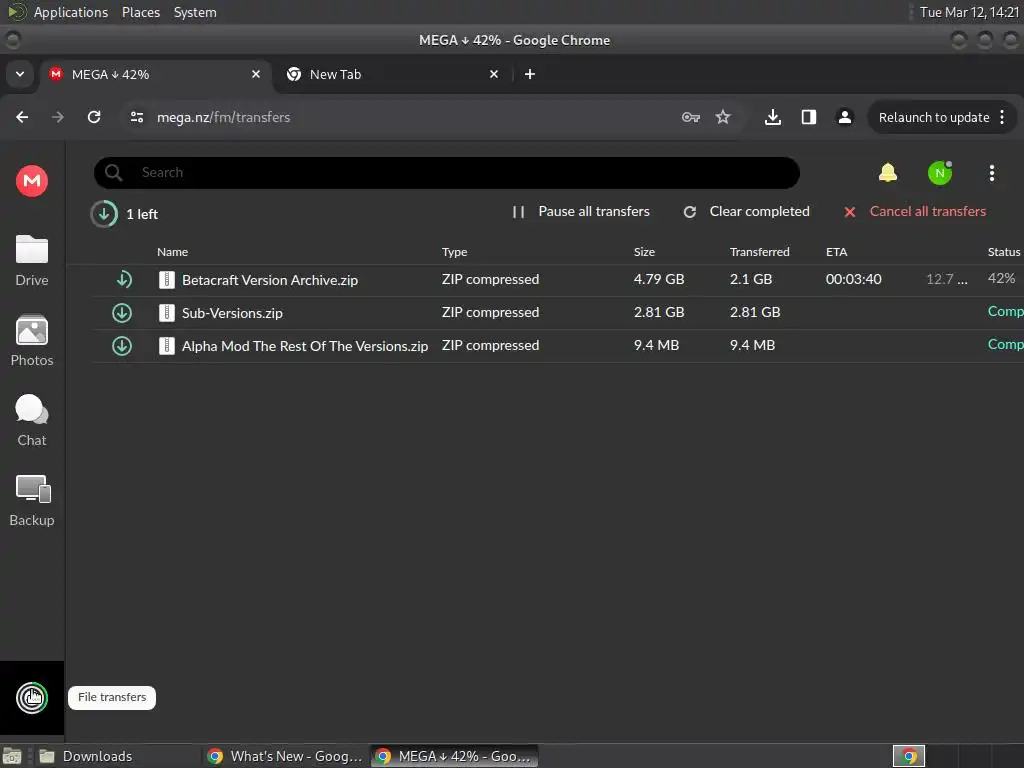The width and height of the screenshot is (1024, 768).
Task: Click the zip file icon of Betacraft archive
Action: click(x=167, y=280)
